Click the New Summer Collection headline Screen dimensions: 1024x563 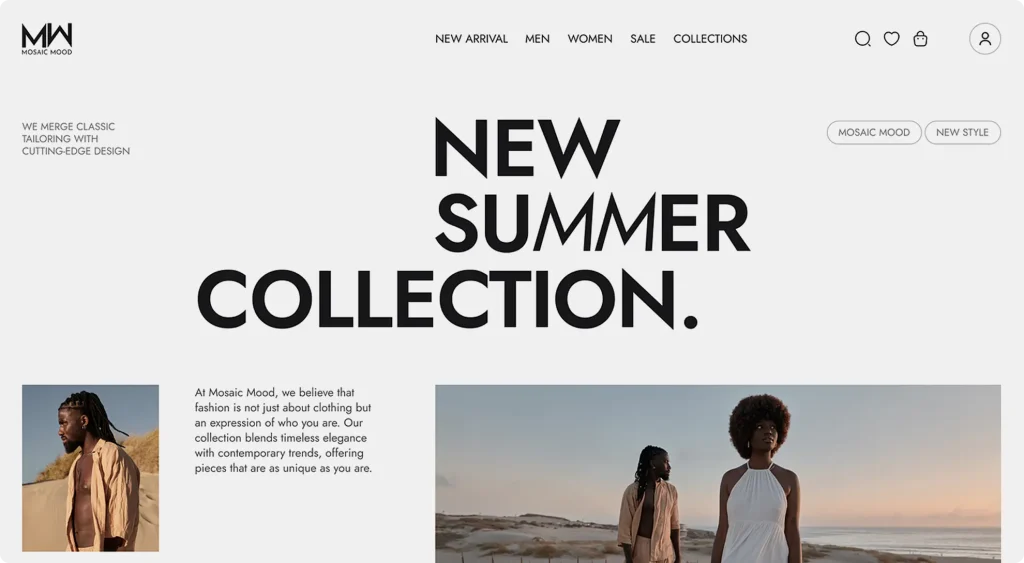click(x=473, y=223)
